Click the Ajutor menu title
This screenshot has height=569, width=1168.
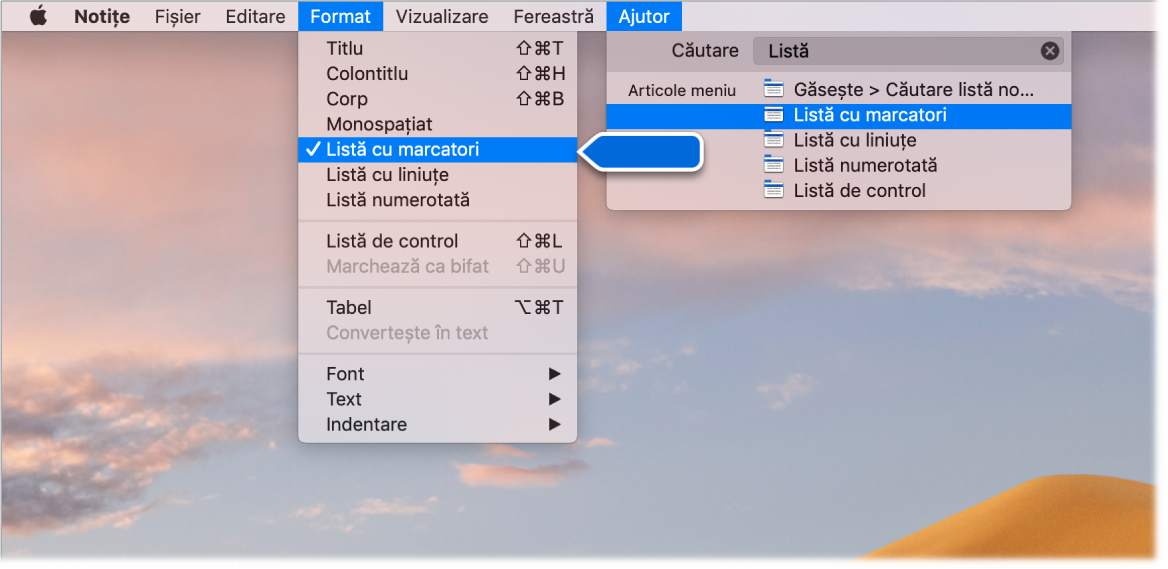coord(644,16)
